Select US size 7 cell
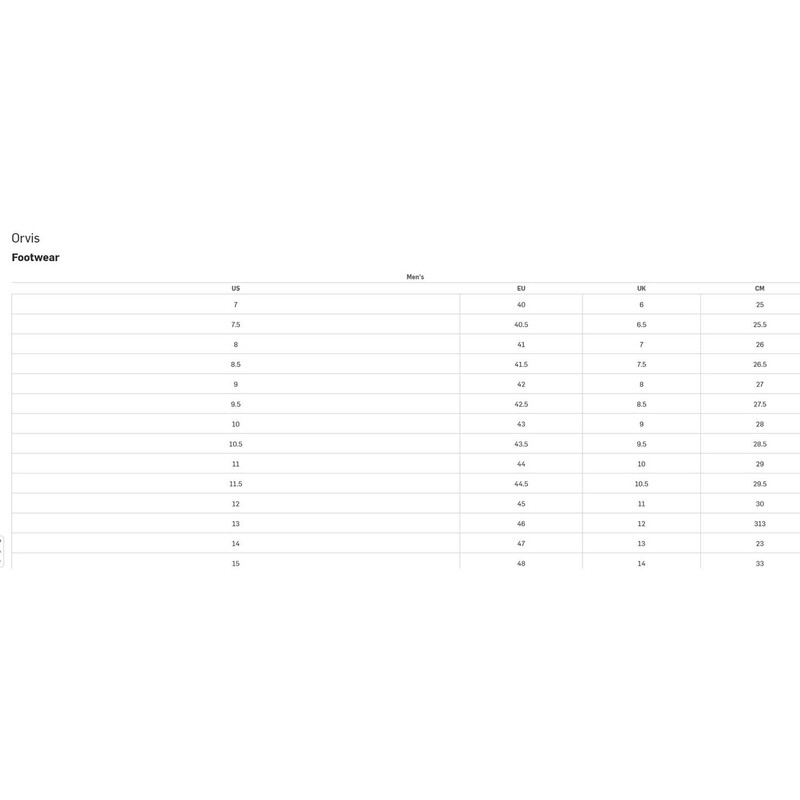 235,304
